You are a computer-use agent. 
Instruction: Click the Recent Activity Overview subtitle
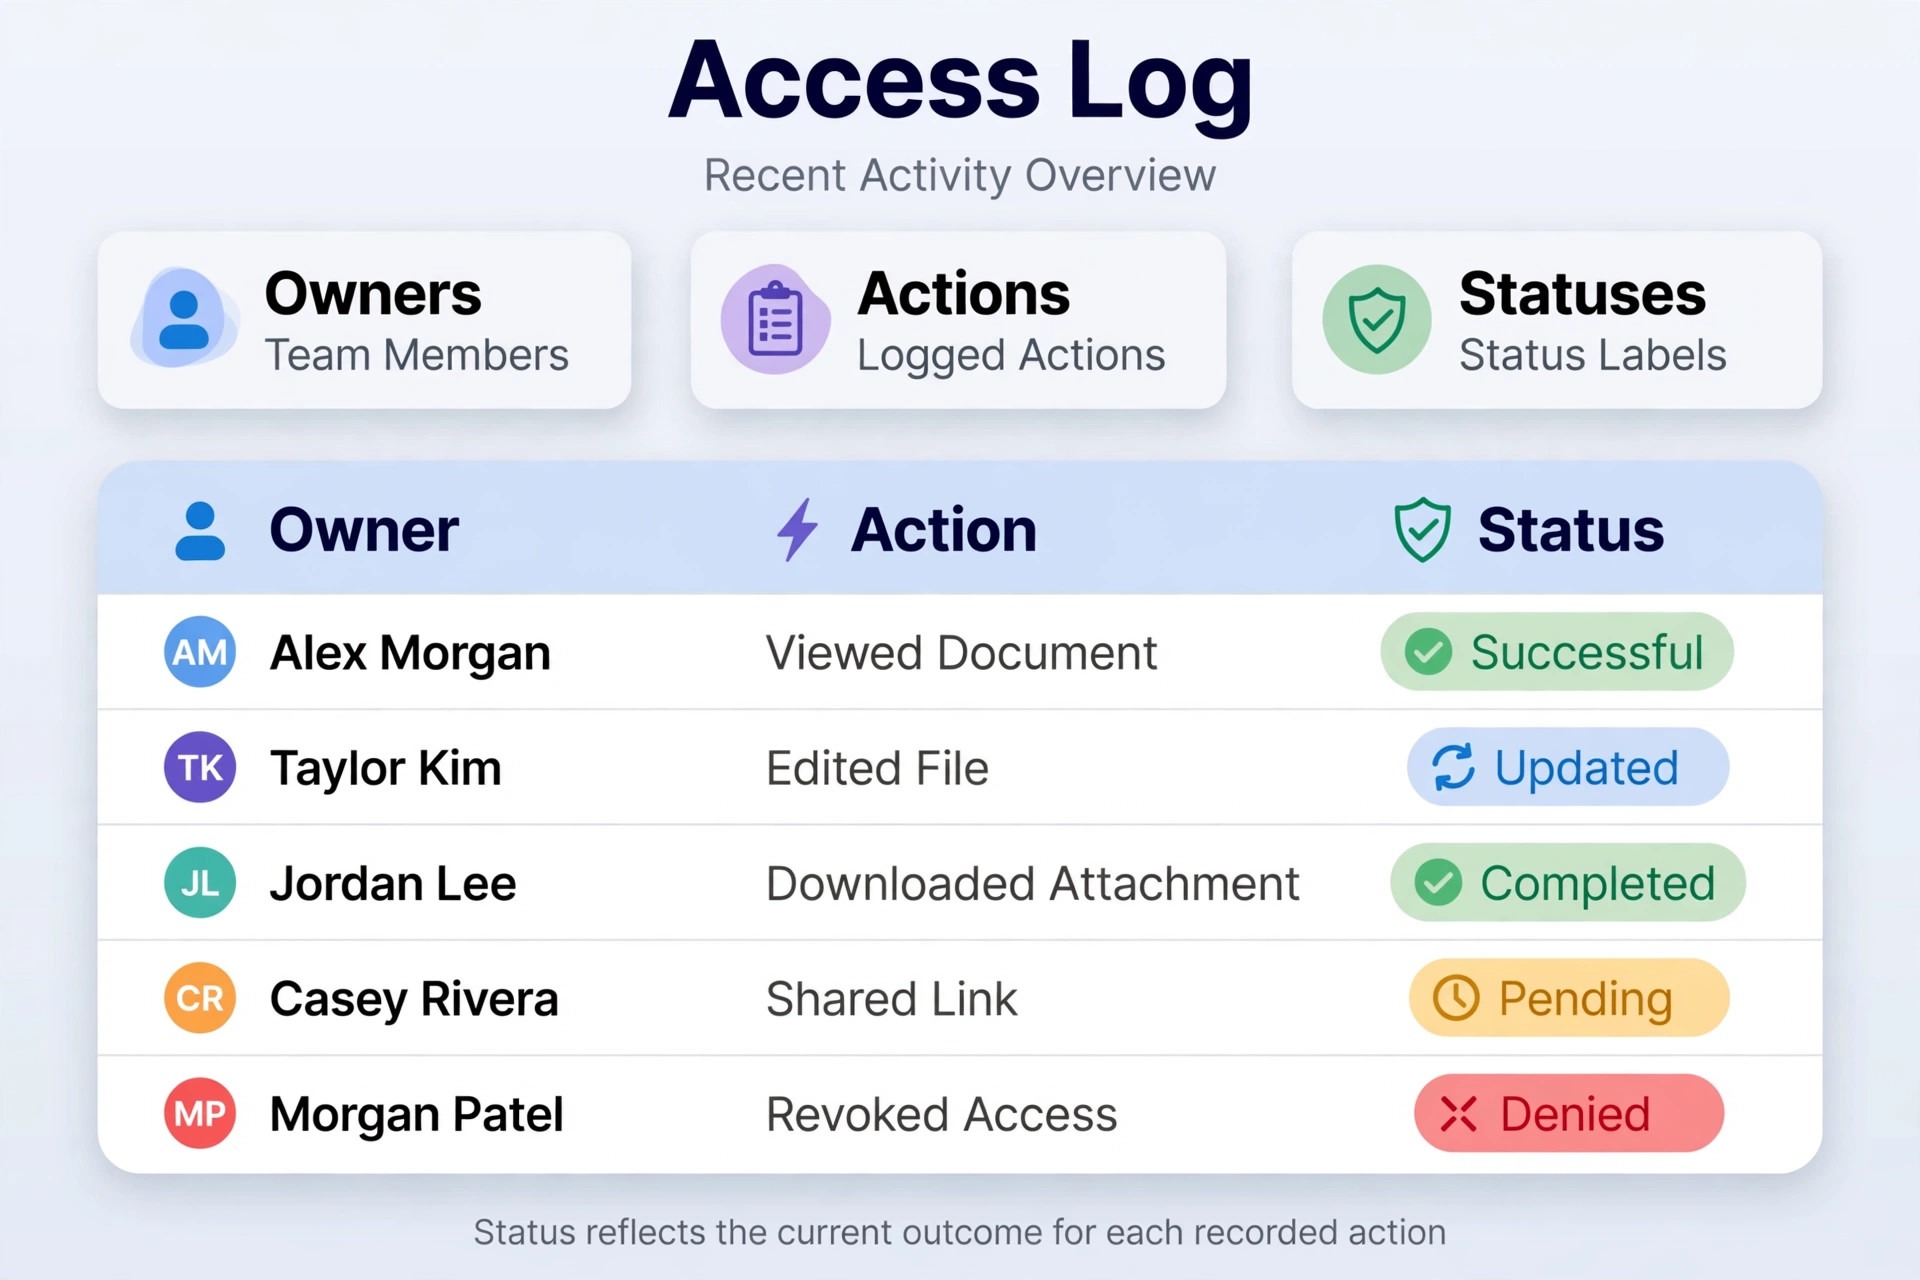960,176
